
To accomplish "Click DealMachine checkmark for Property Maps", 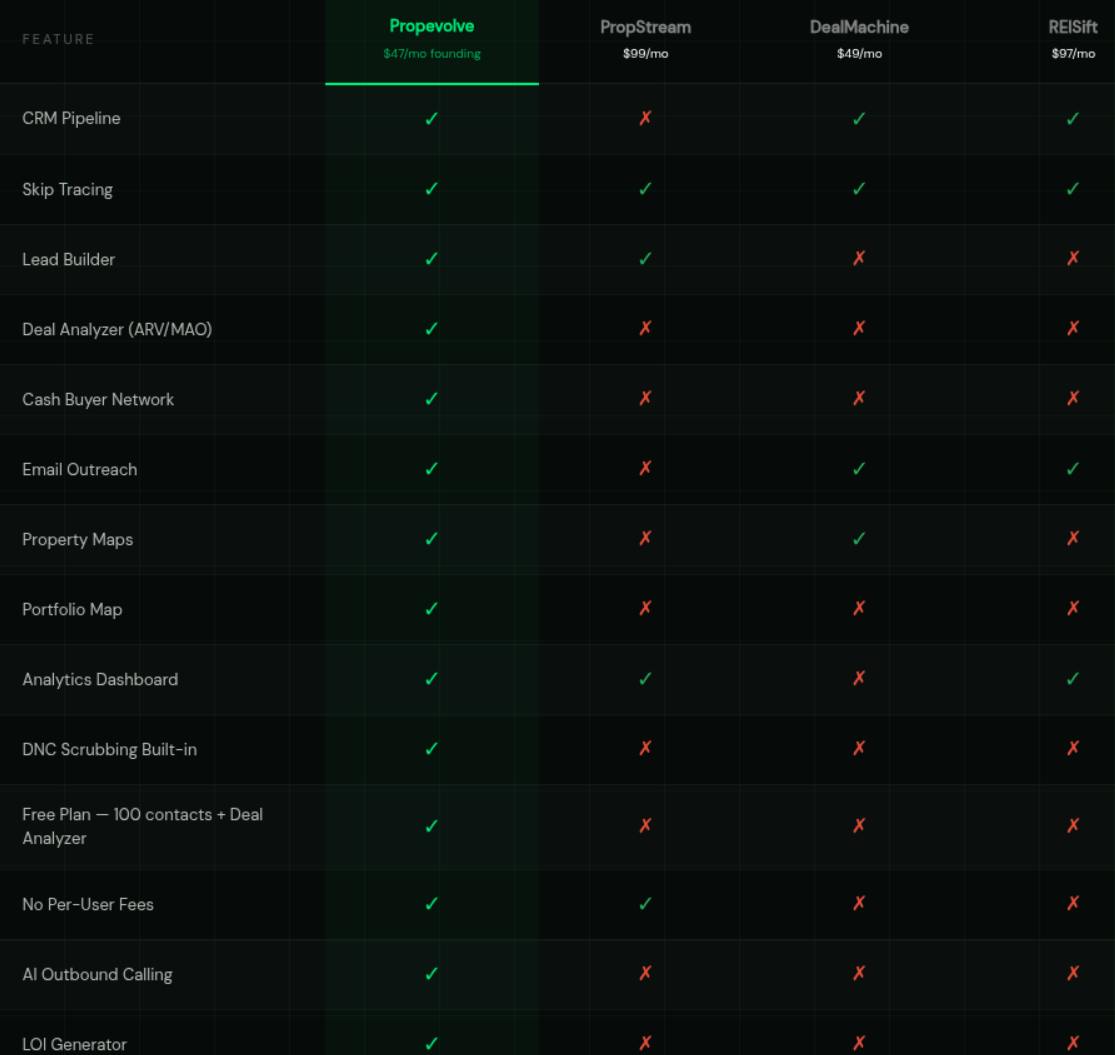I will pyautogui.click(x=859, y=539).
